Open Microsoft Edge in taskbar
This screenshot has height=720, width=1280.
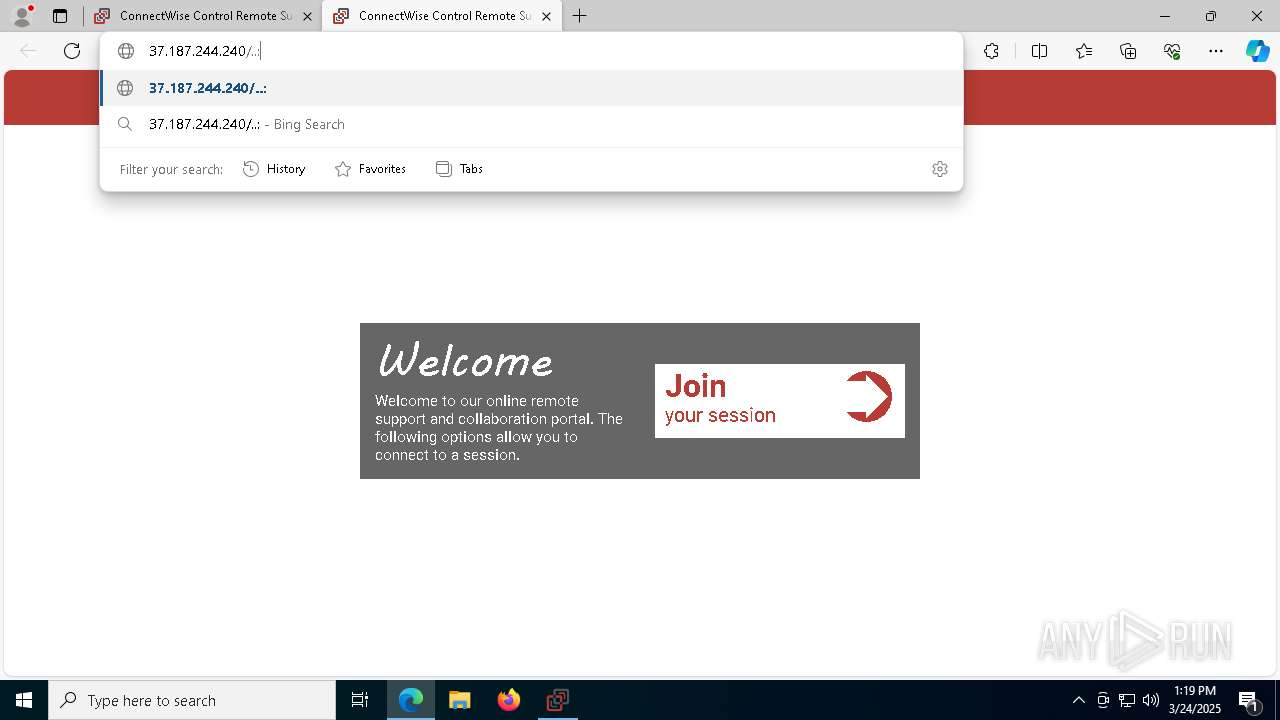click(411, 700)
